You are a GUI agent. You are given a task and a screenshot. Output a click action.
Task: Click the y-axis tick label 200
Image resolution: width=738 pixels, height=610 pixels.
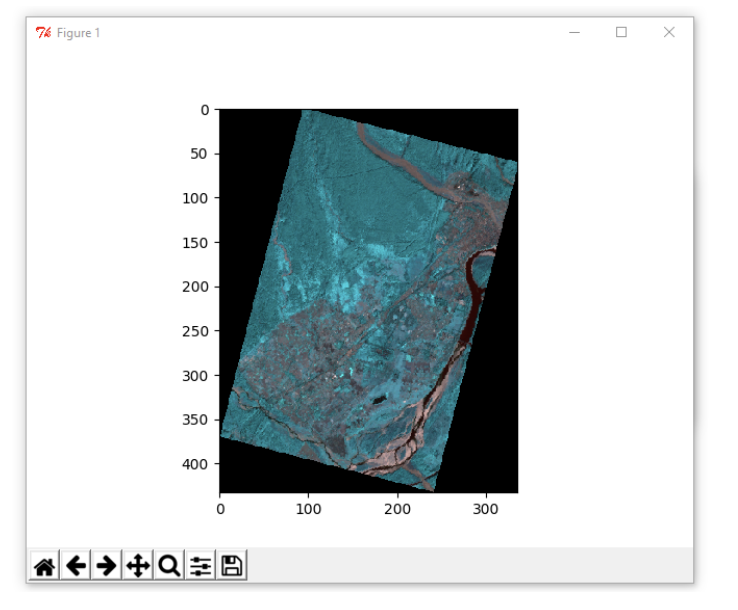(x=195, y=286)
